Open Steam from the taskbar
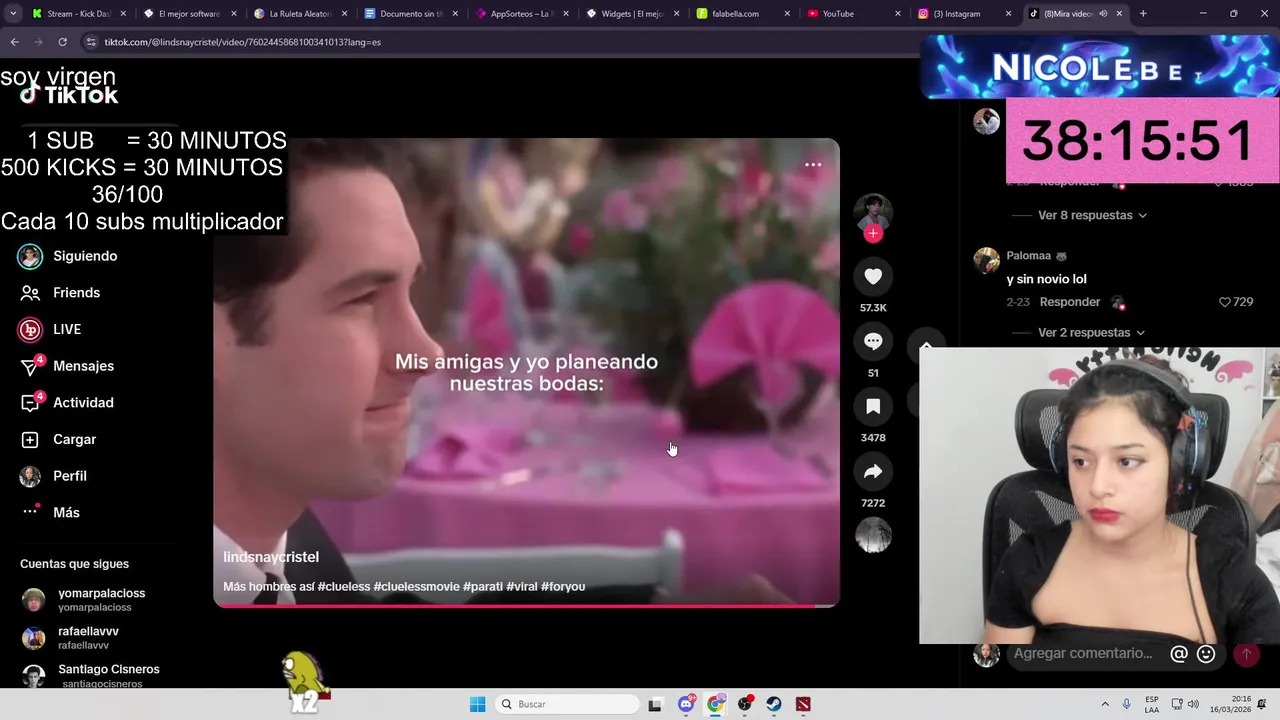 (774, 704)
